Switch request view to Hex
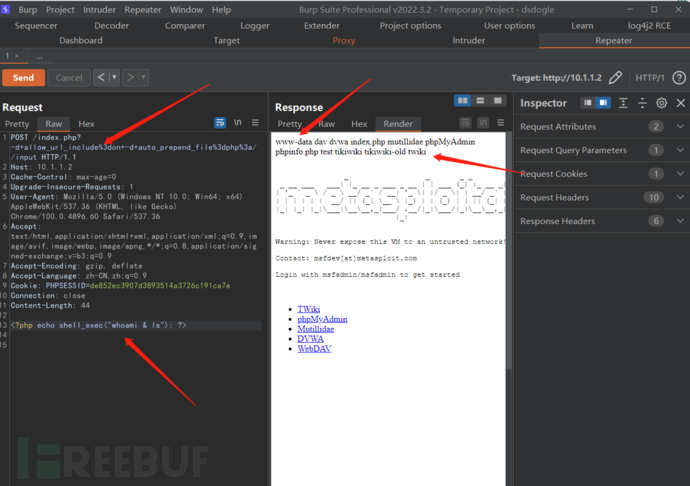This screenshot has height=486, width=690. [86, 124]
